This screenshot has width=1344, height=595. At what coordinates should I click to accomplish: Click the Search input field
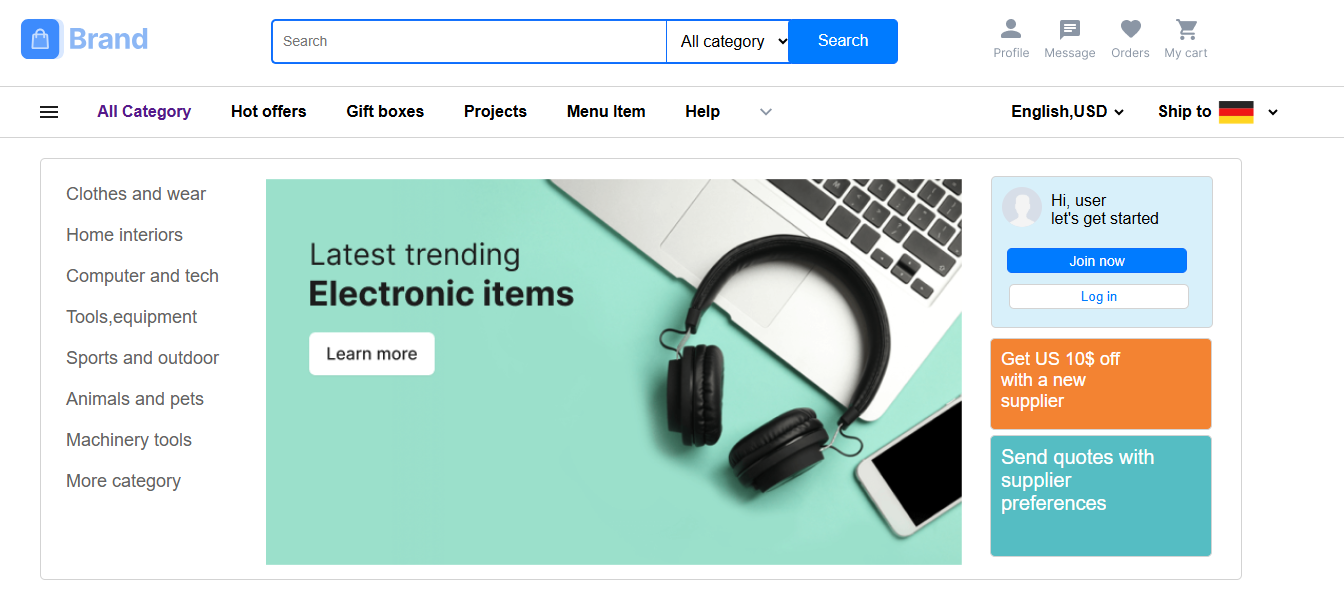469,41
